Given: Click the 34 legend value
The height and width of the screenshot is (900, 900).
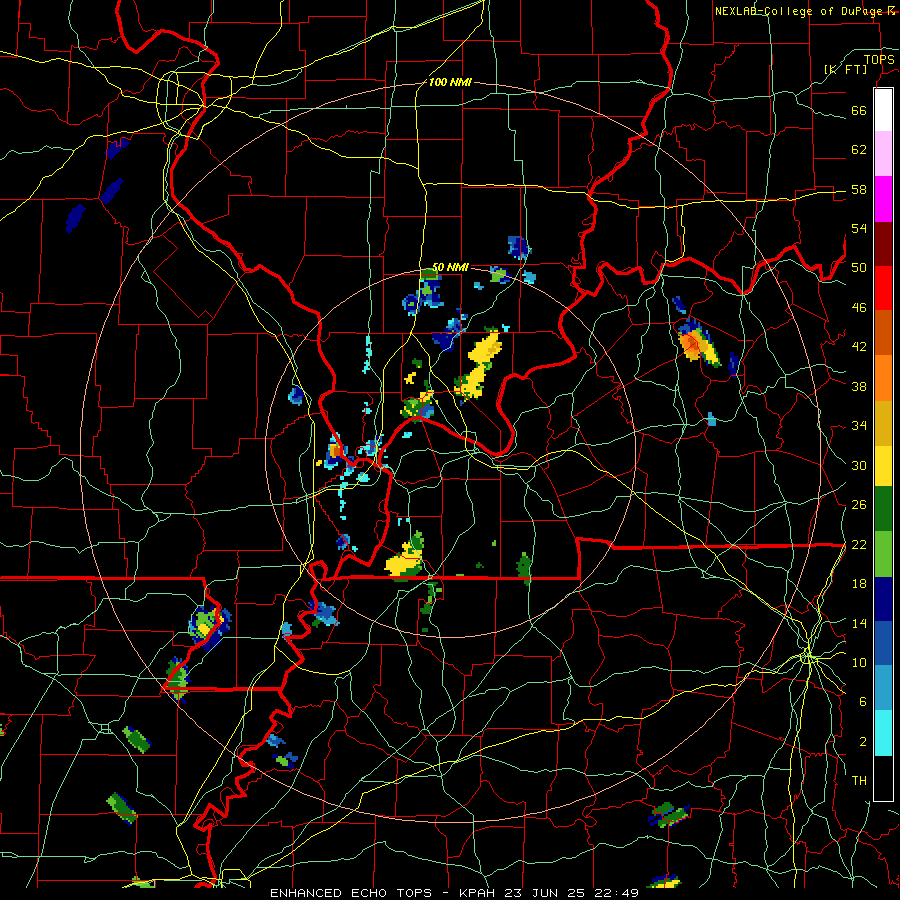Looking at the screenshot, I should pos(859,426).
